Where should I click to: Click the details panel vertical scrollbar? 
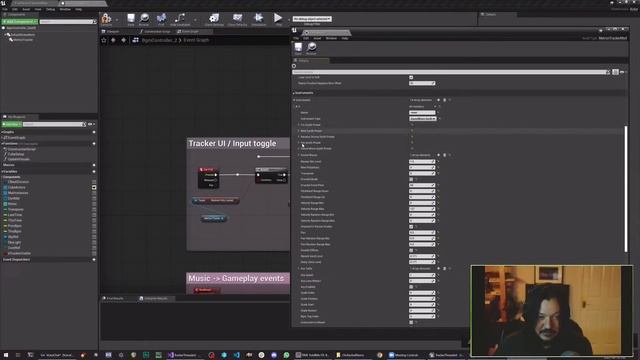(x=626, y=189)
